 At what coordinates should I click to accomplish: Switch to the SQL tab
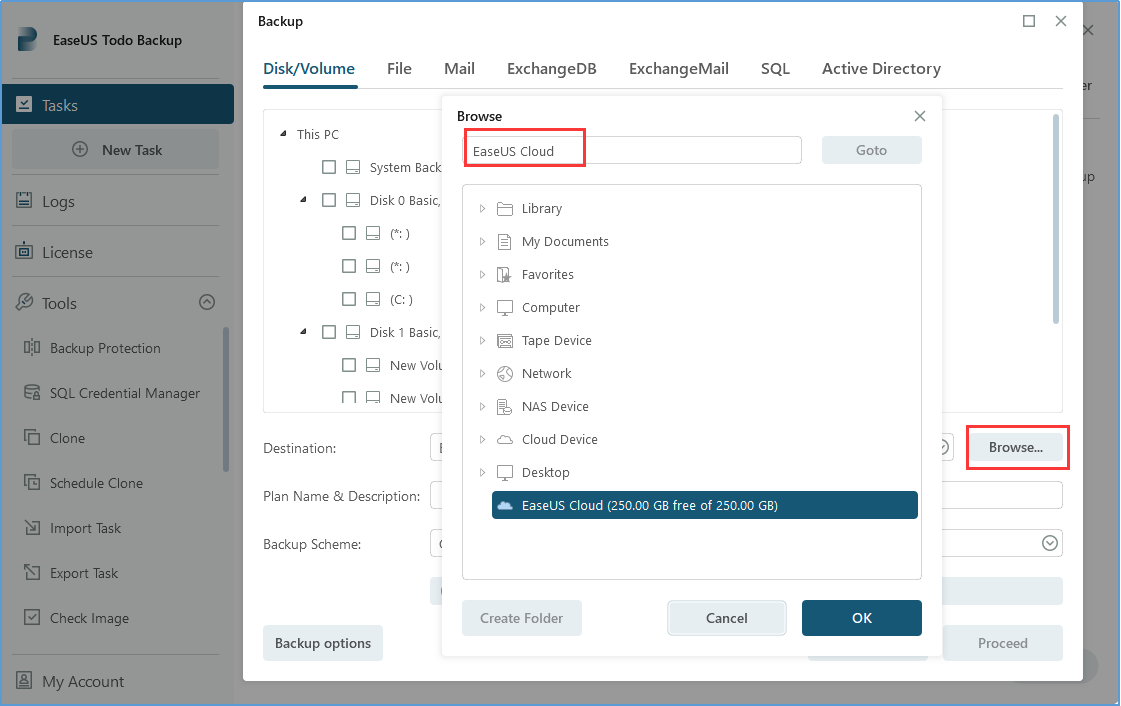(775, 68)
